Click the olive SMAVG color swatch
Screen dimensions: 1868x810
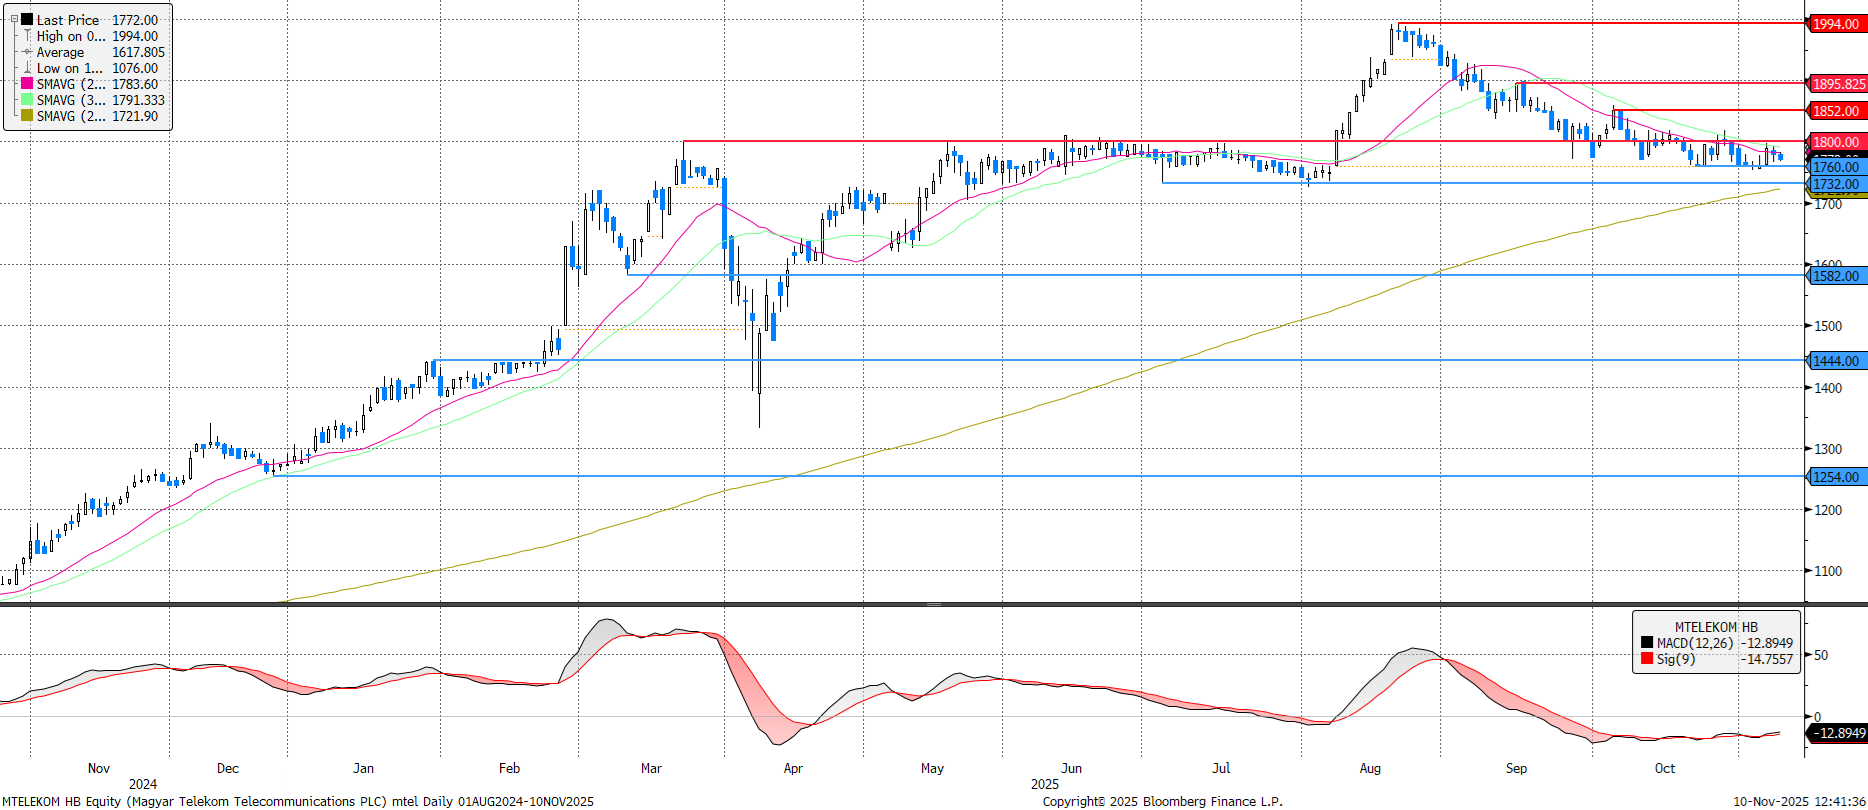27,116
